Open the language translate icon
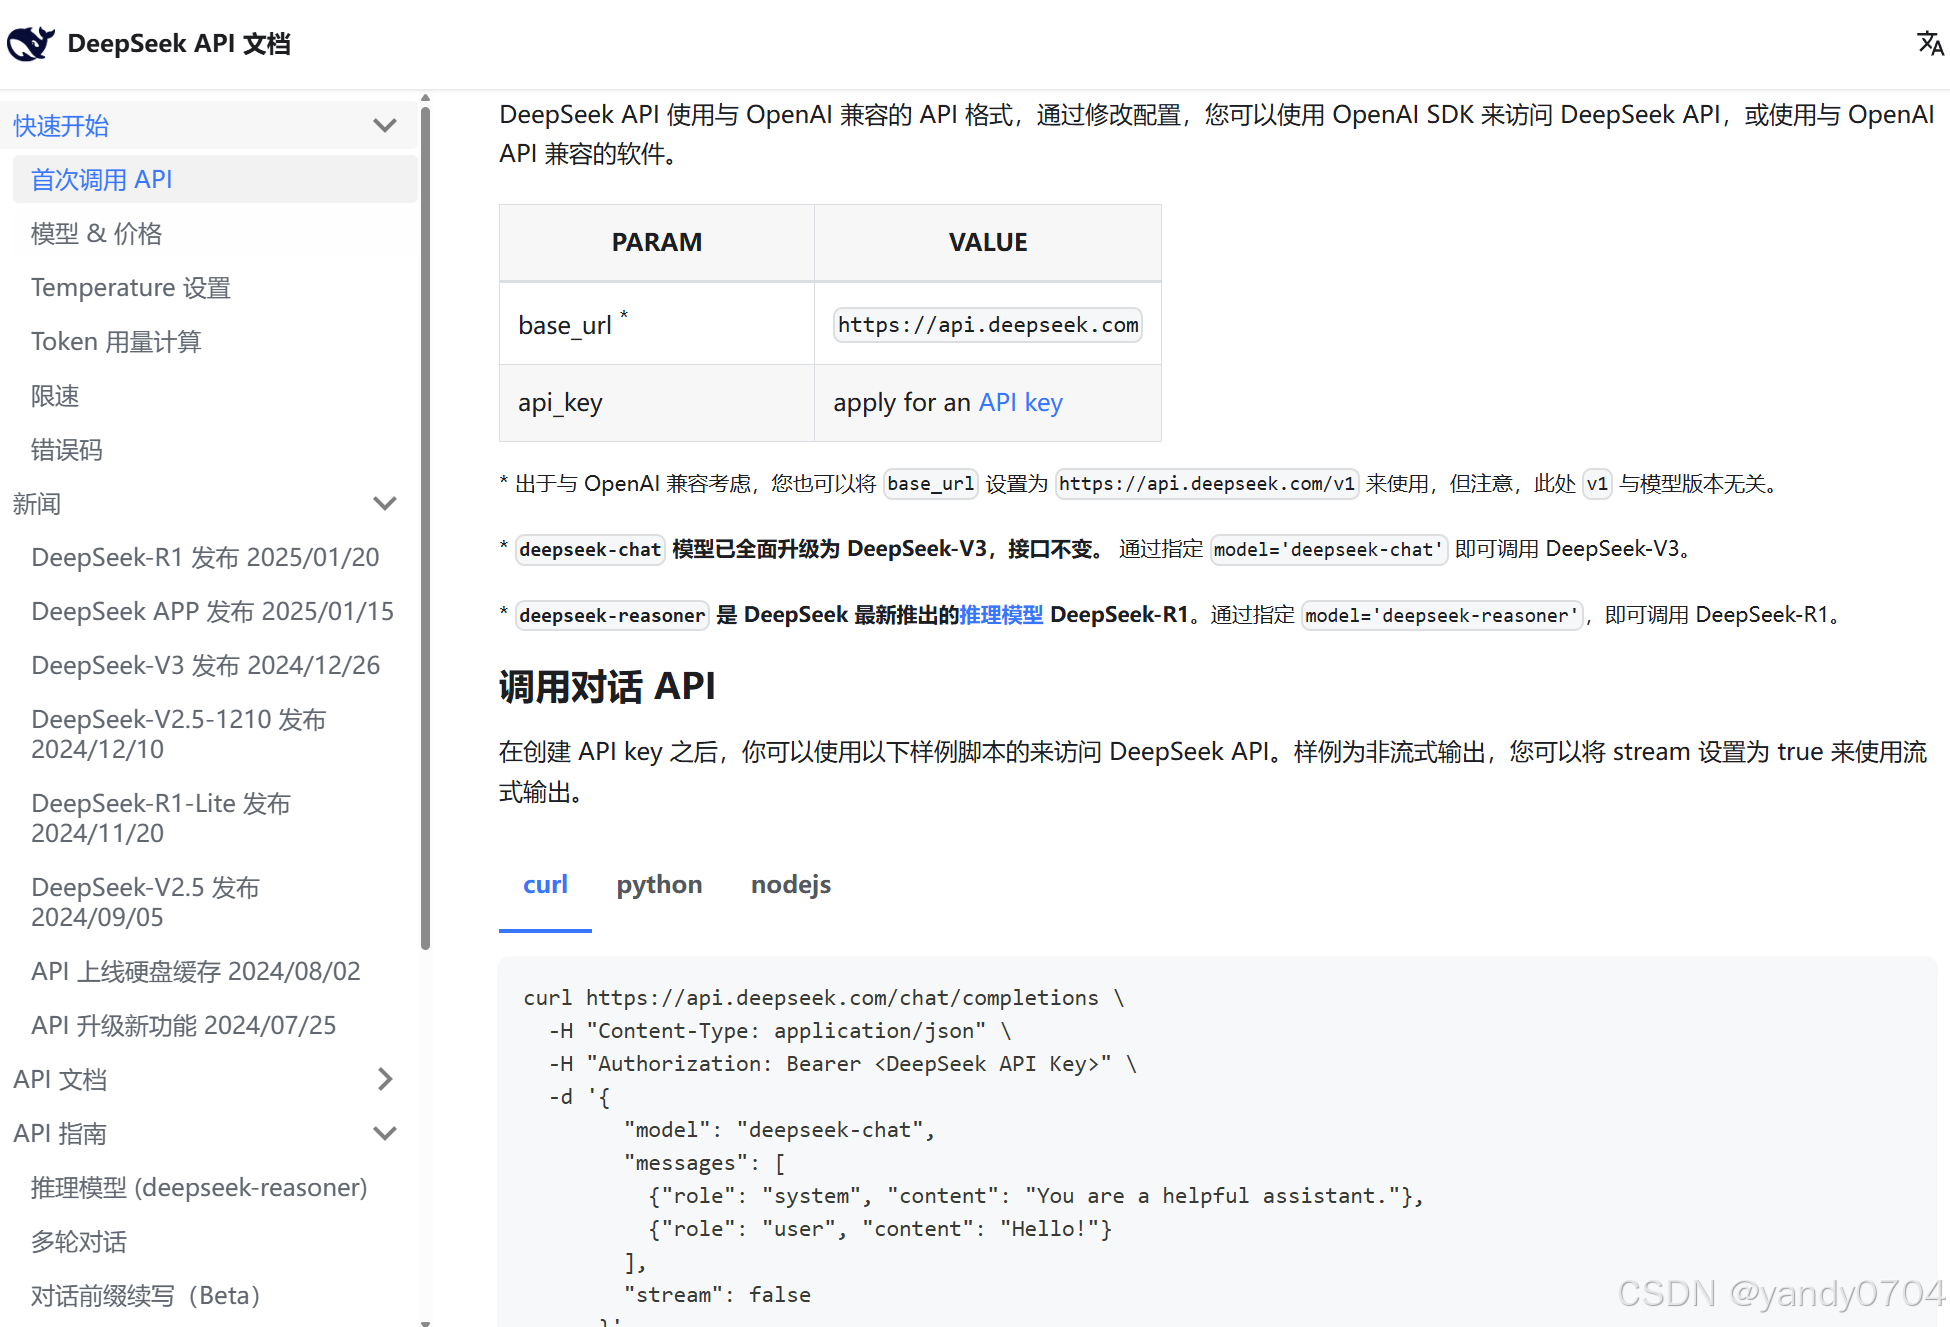 [1929, 43]
